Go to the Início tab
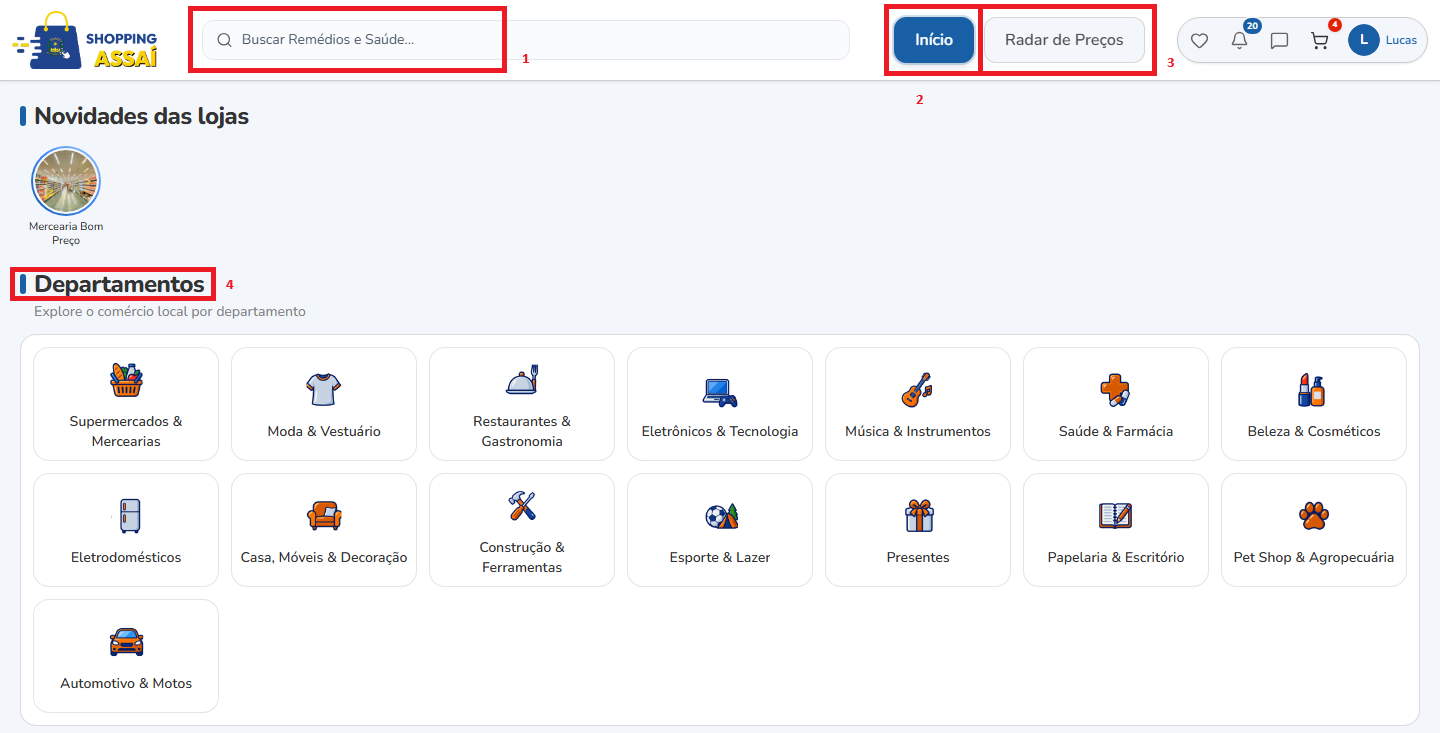 (934, 40)
